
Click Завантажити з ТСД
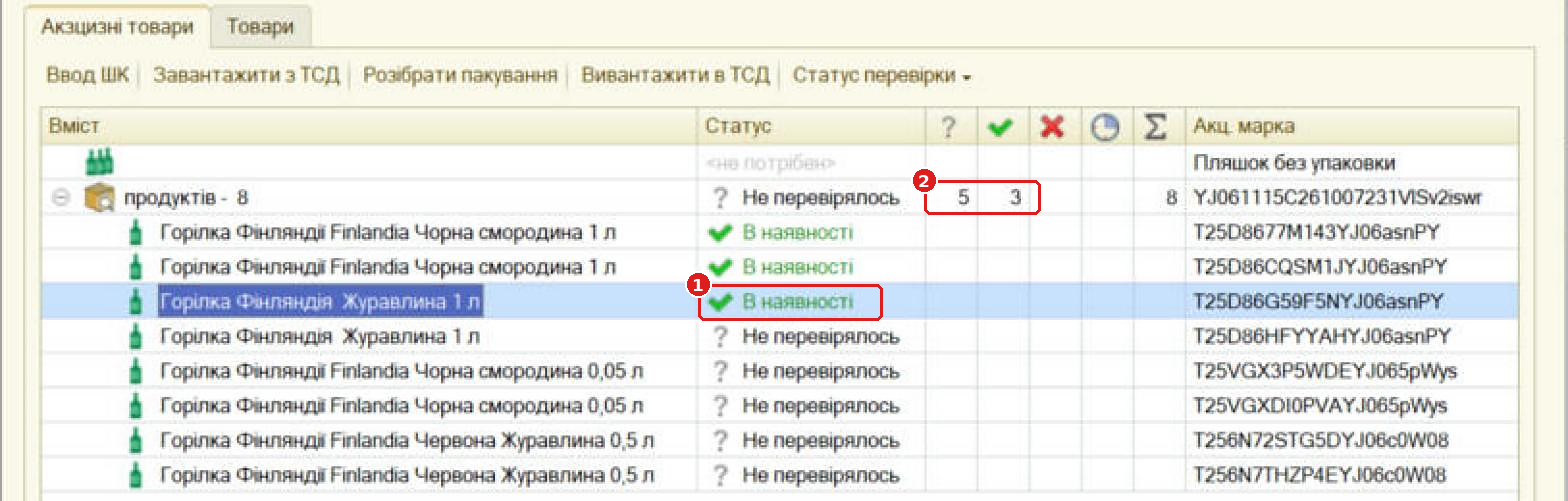(x=246, y=75)
